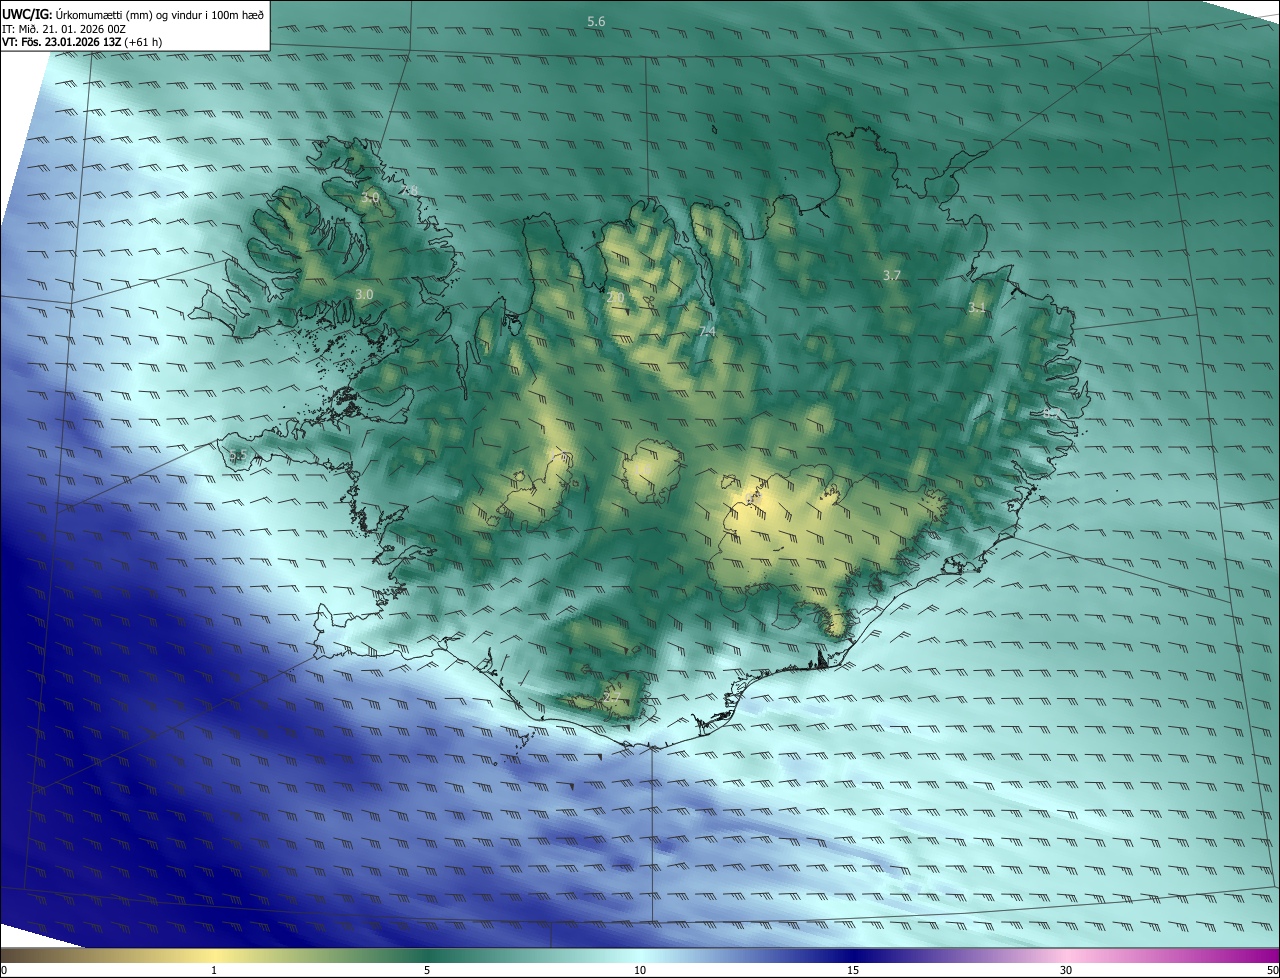Click the 7.8 value label
This screenshot has width=1280, height=978.
click(409, 190)
